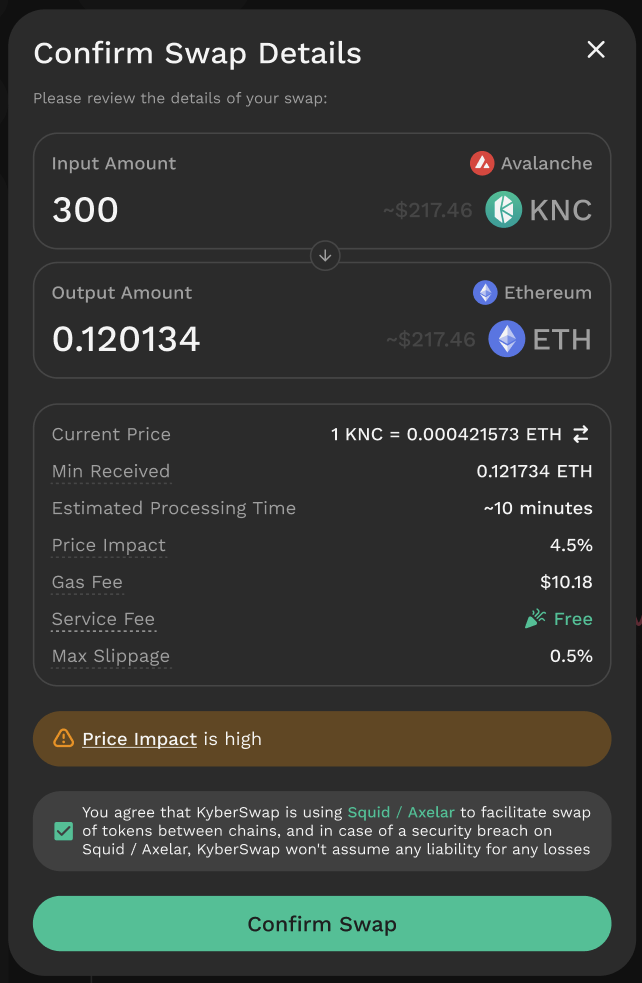Uncheck the Squid / Axelar agreement checkbox
This screenshot has height=983, width=642.
[x=63, y=831]
